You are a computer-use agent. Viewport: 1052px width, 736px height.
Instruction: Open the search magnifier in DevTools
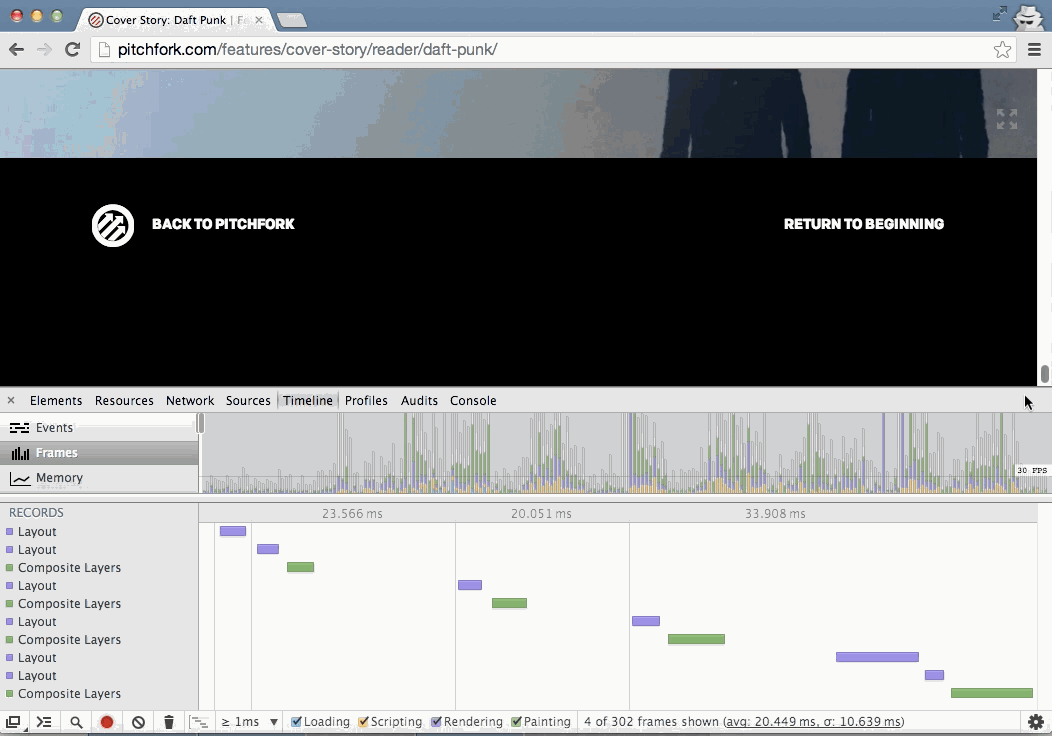click(76, 722)
